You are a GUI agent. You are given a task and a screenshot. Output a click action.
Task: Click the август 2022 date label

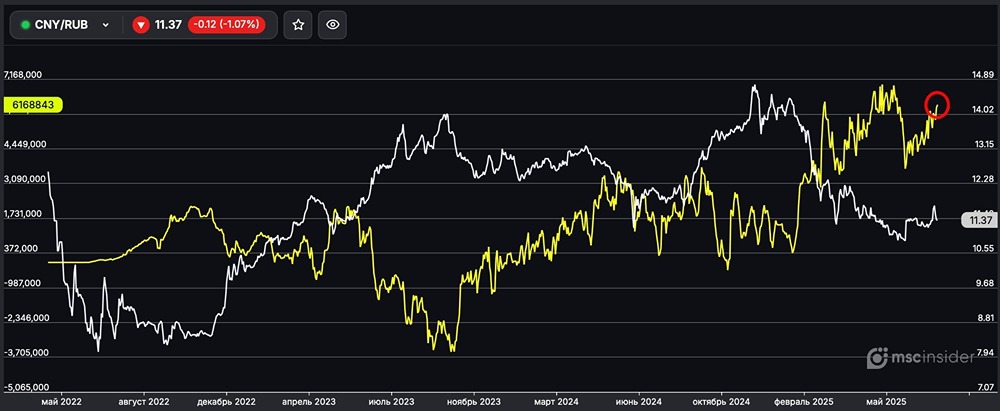click(x=144, y=403)
